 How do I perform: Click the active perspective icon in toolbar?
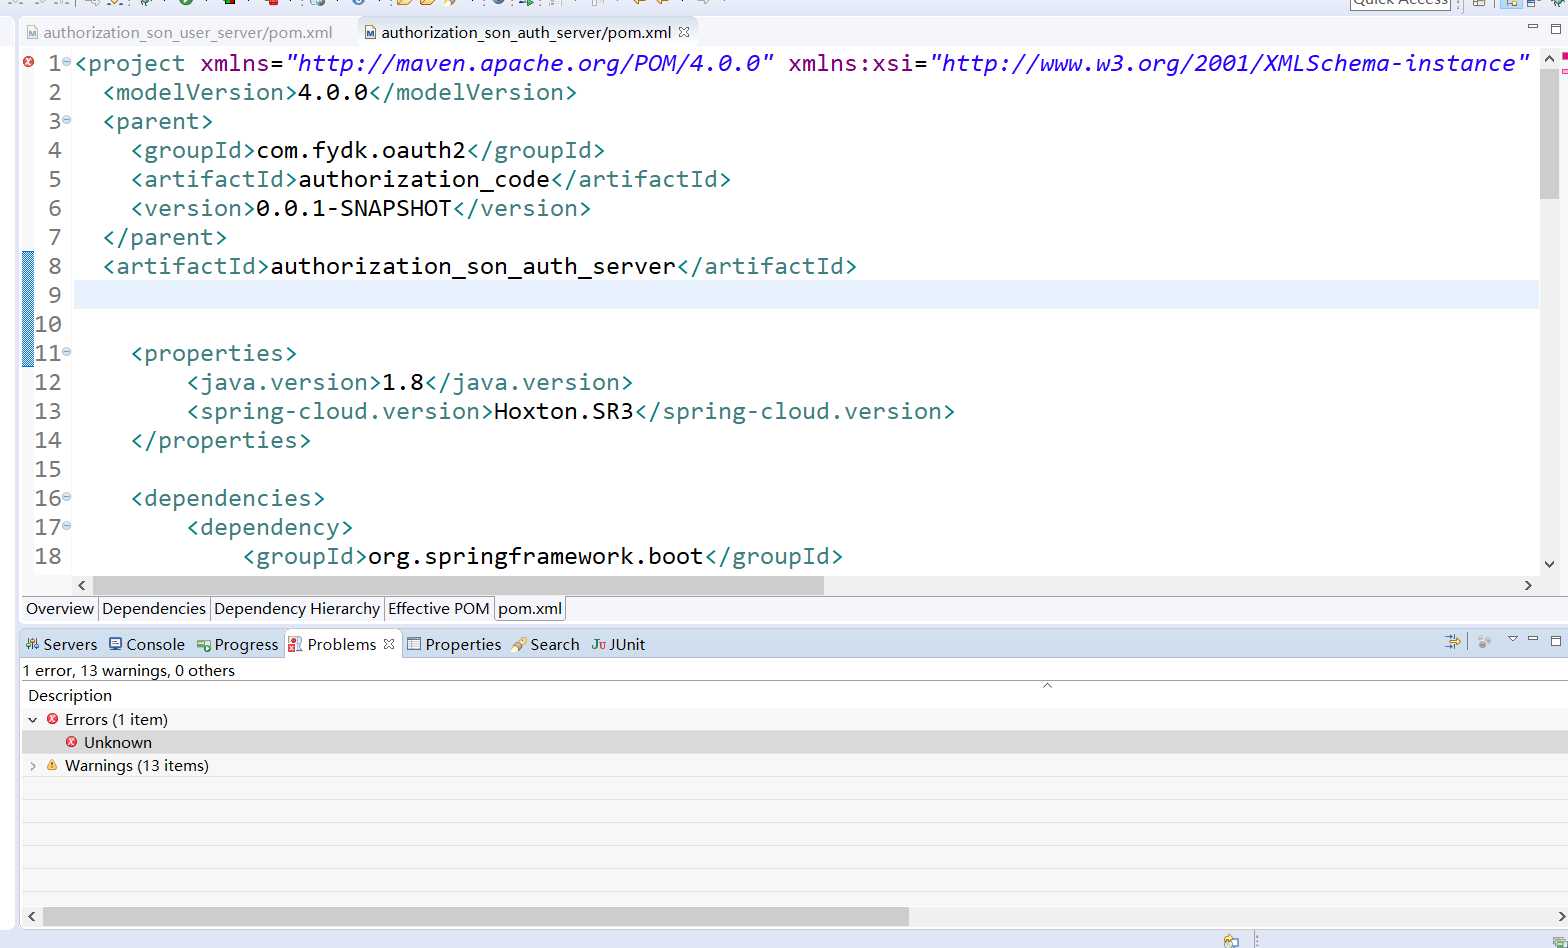click(1511, 3)
